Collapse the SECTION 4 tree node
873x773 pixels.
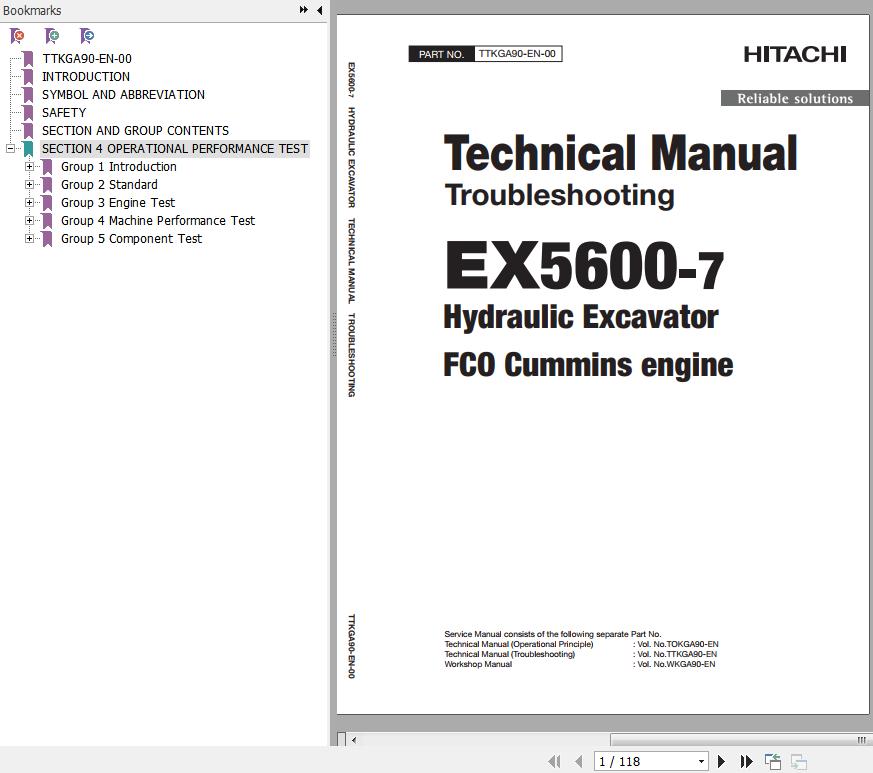point(10,149)
